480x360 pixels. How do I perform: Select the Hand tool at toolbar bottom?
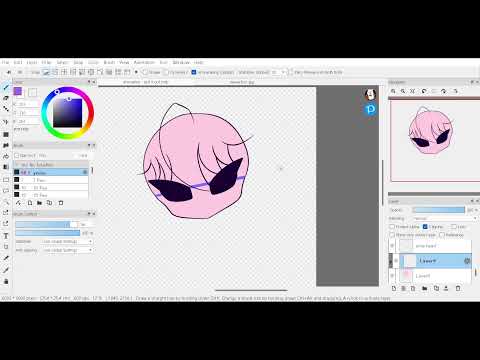(x=6, y=282)
